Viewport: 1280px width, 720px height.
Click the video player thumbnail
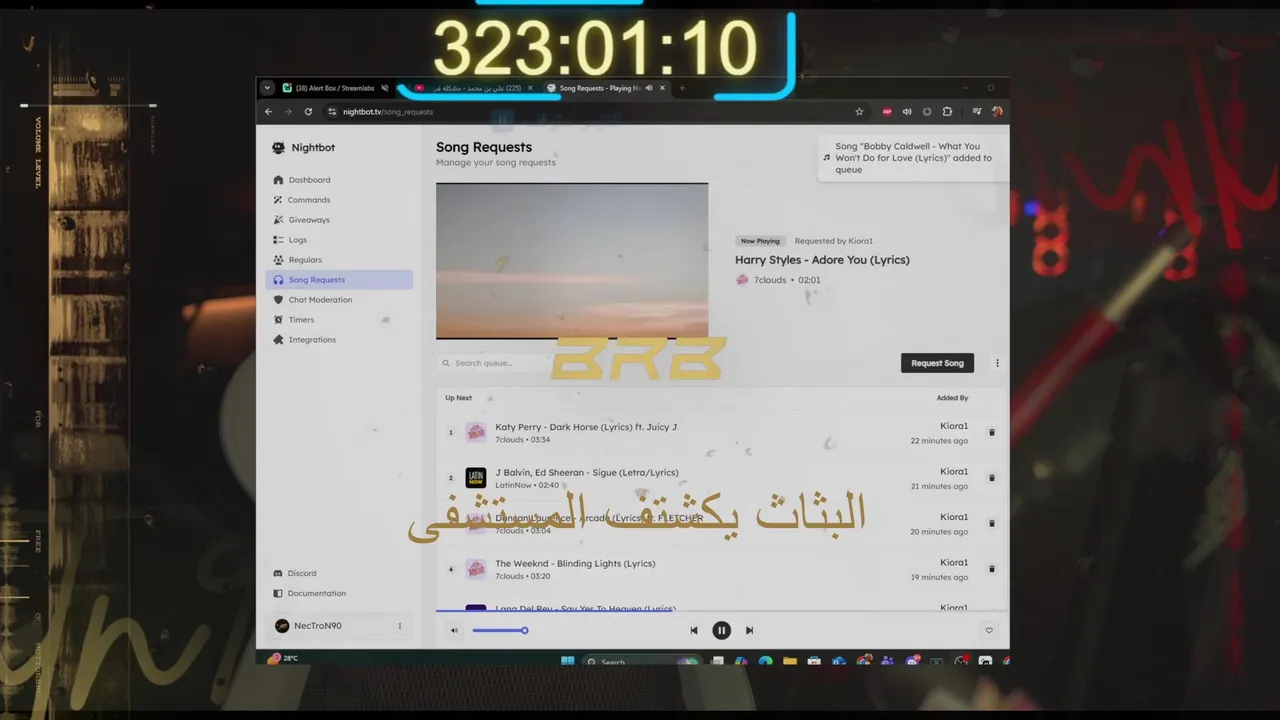point(572,261)
